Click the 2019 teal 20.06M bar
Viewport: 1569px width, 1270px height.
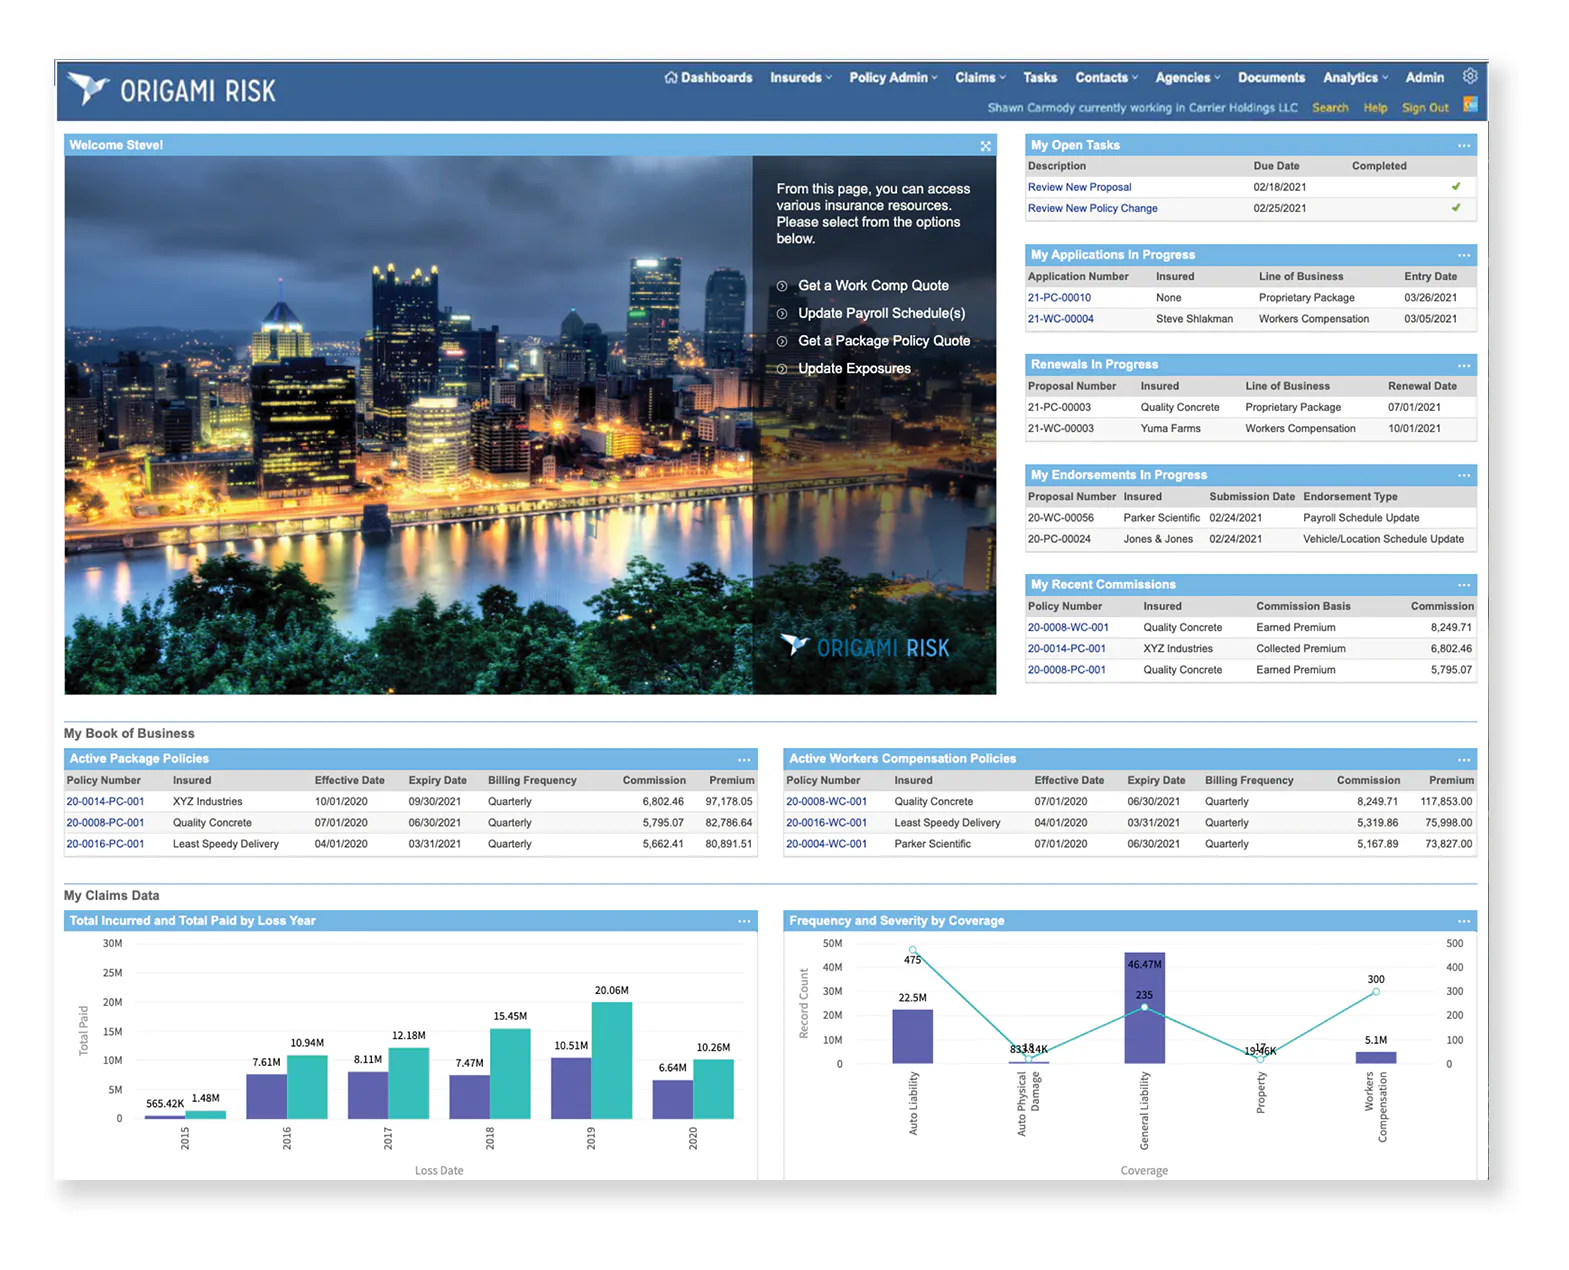(x=611, y=1060)
